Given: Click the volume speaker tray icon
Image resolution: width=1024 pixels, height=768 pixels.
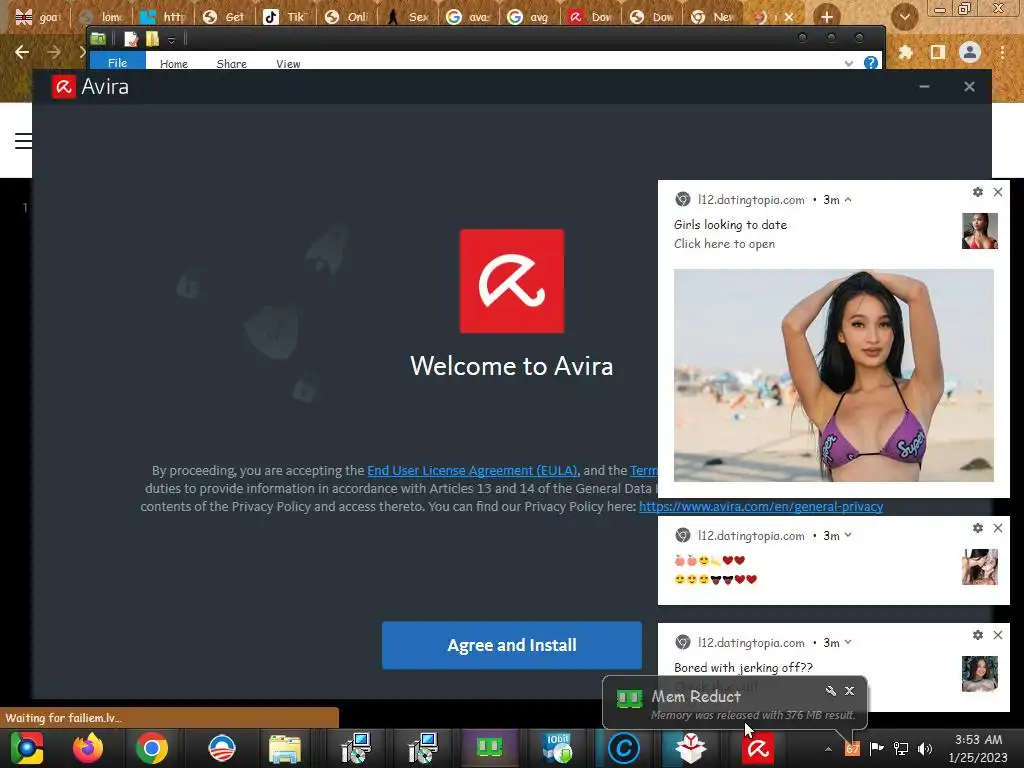Looking at the screenshot, I should point(925,748).
